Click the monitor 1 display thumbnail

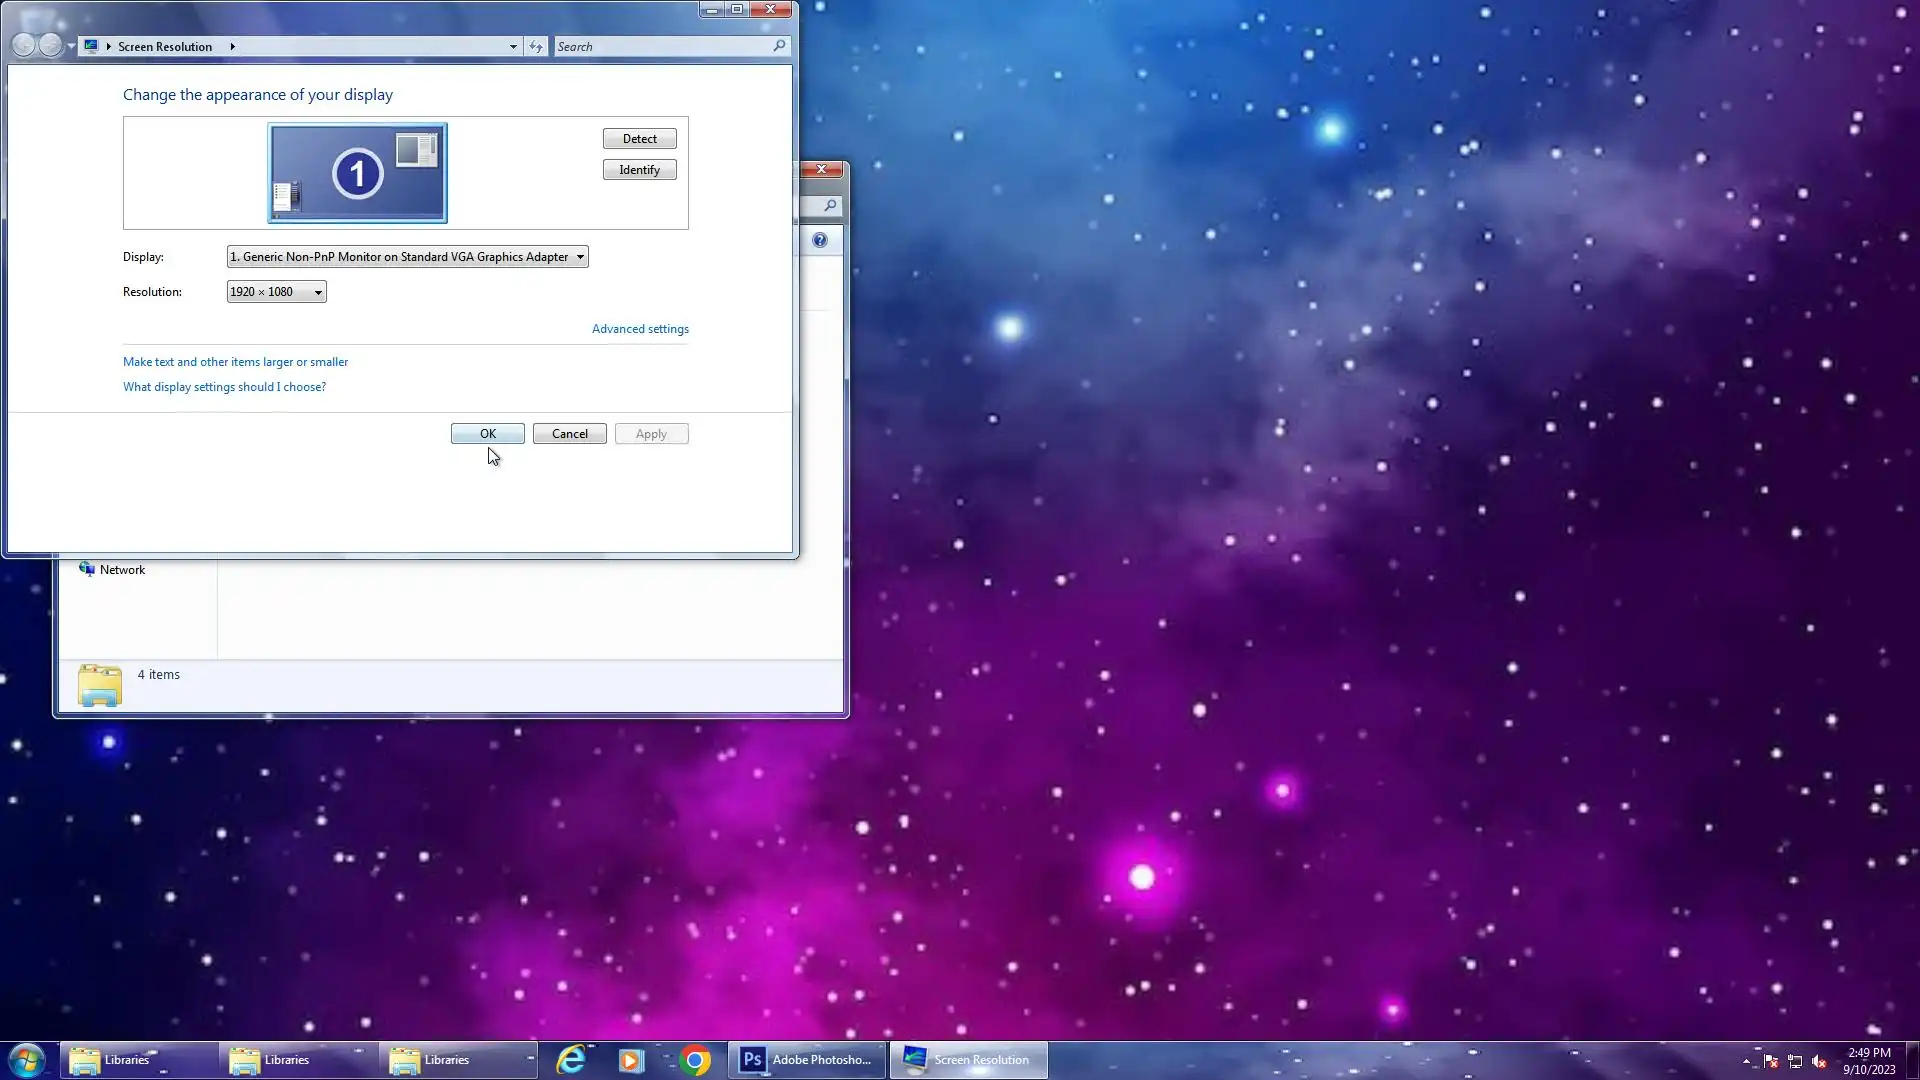click(x=357, y=173)
